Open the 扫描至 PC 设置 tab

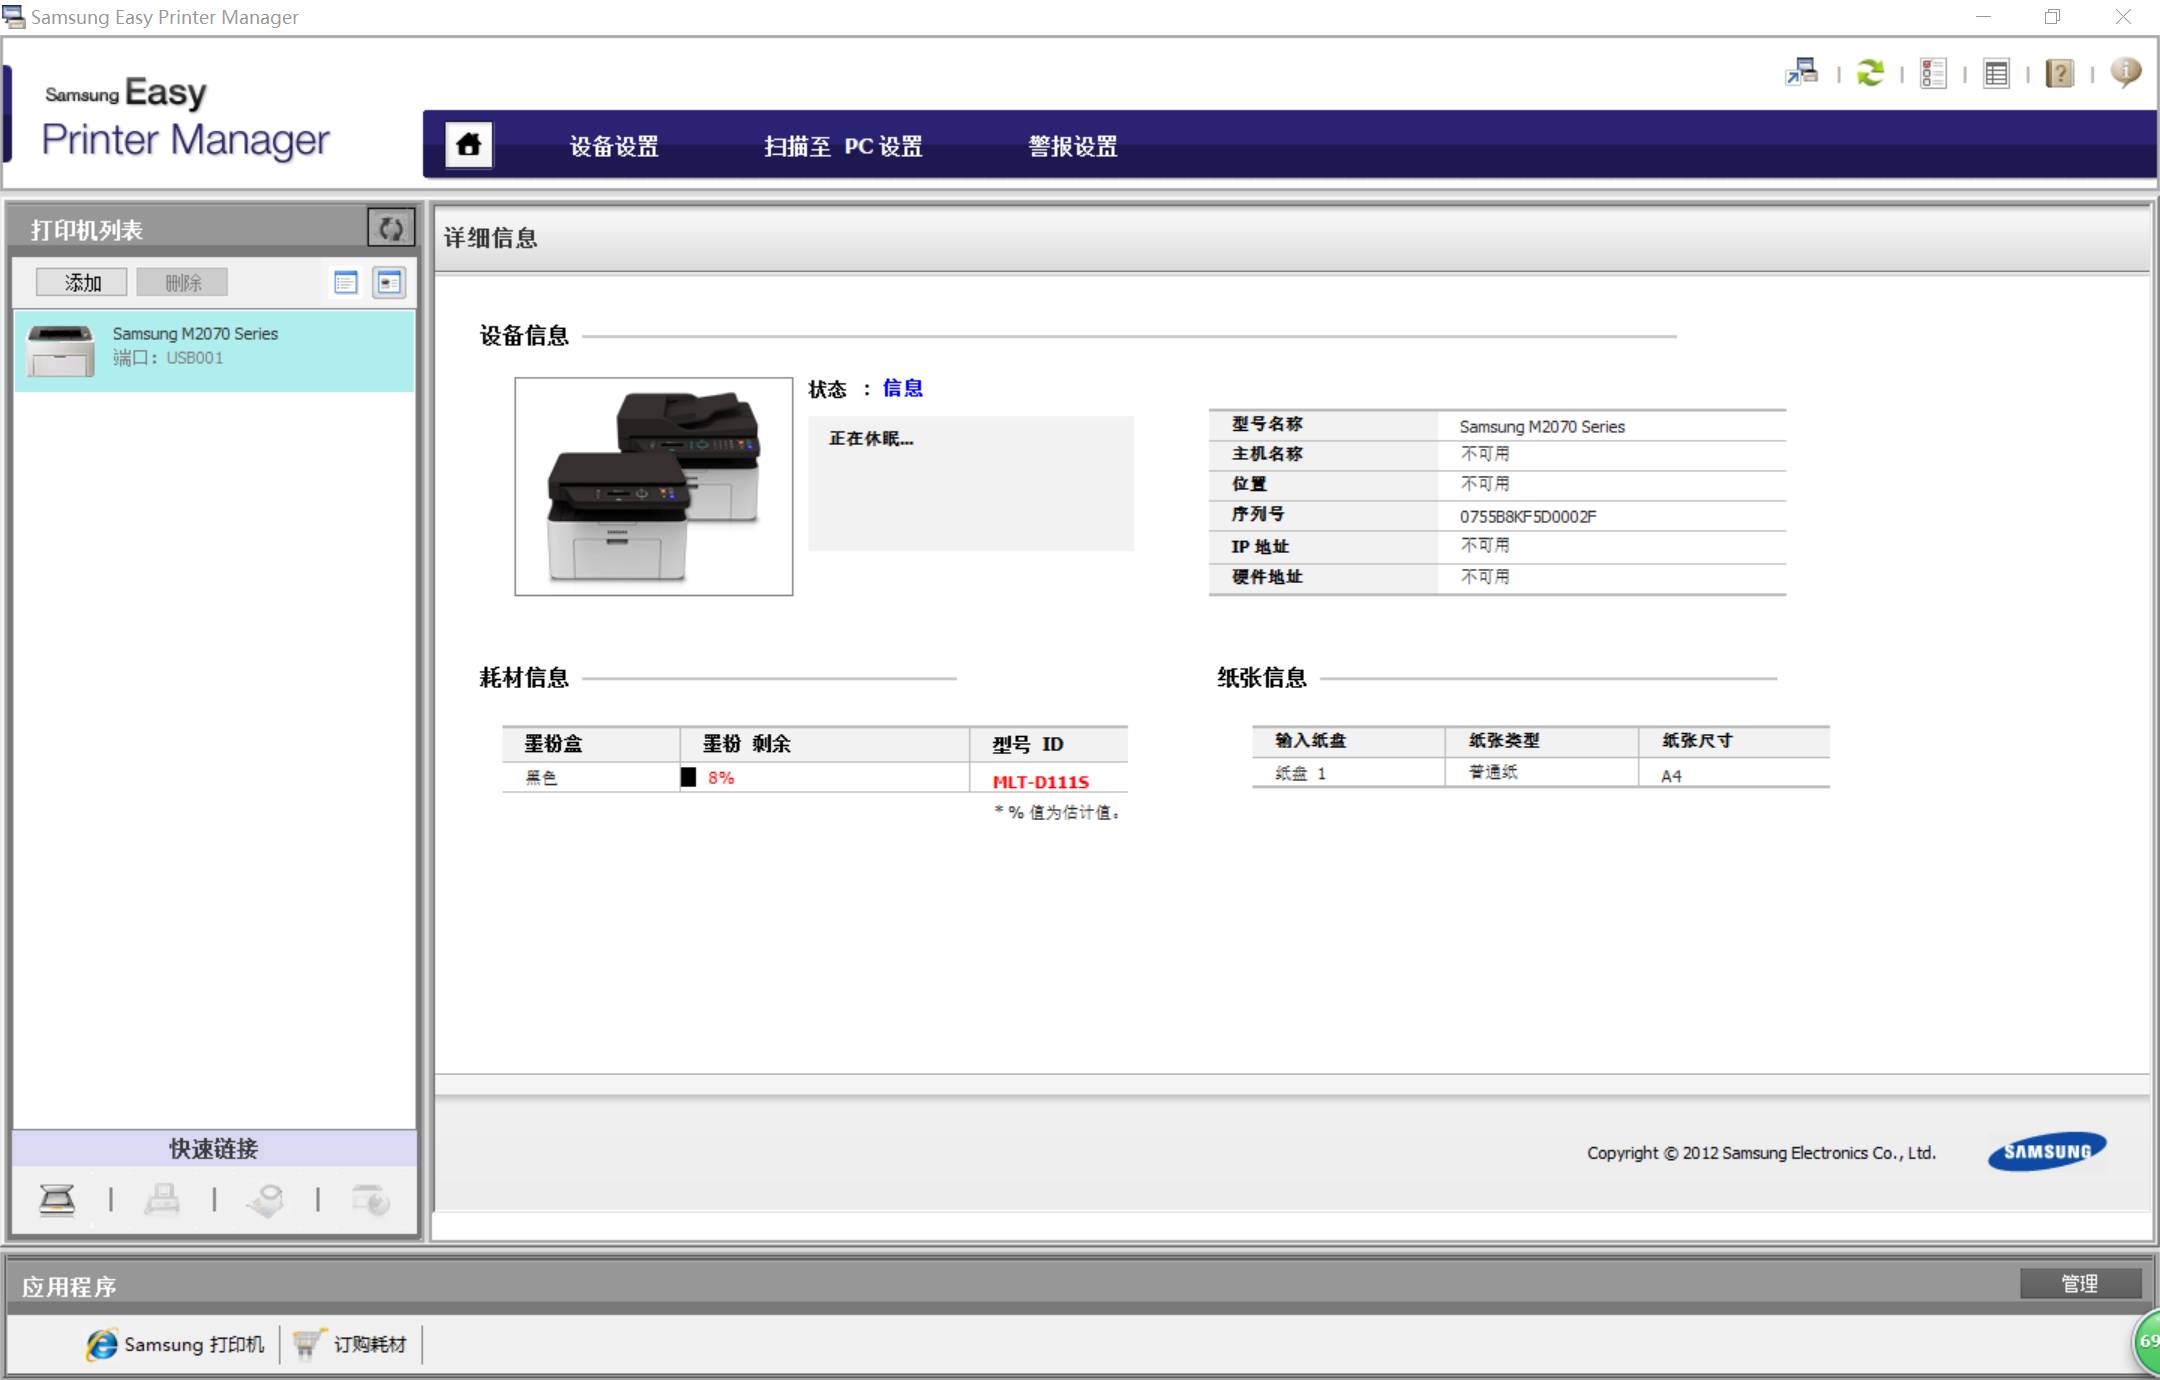pyautogui.click(x=843, y=146)
